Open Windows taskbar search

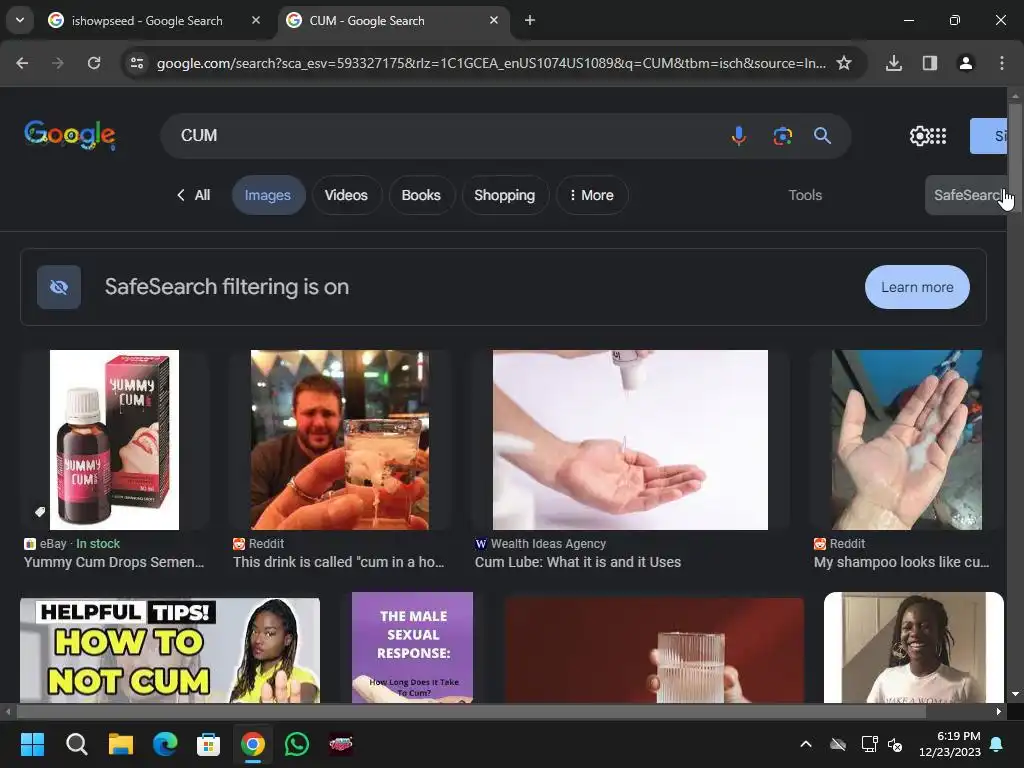tap(76, 744)
